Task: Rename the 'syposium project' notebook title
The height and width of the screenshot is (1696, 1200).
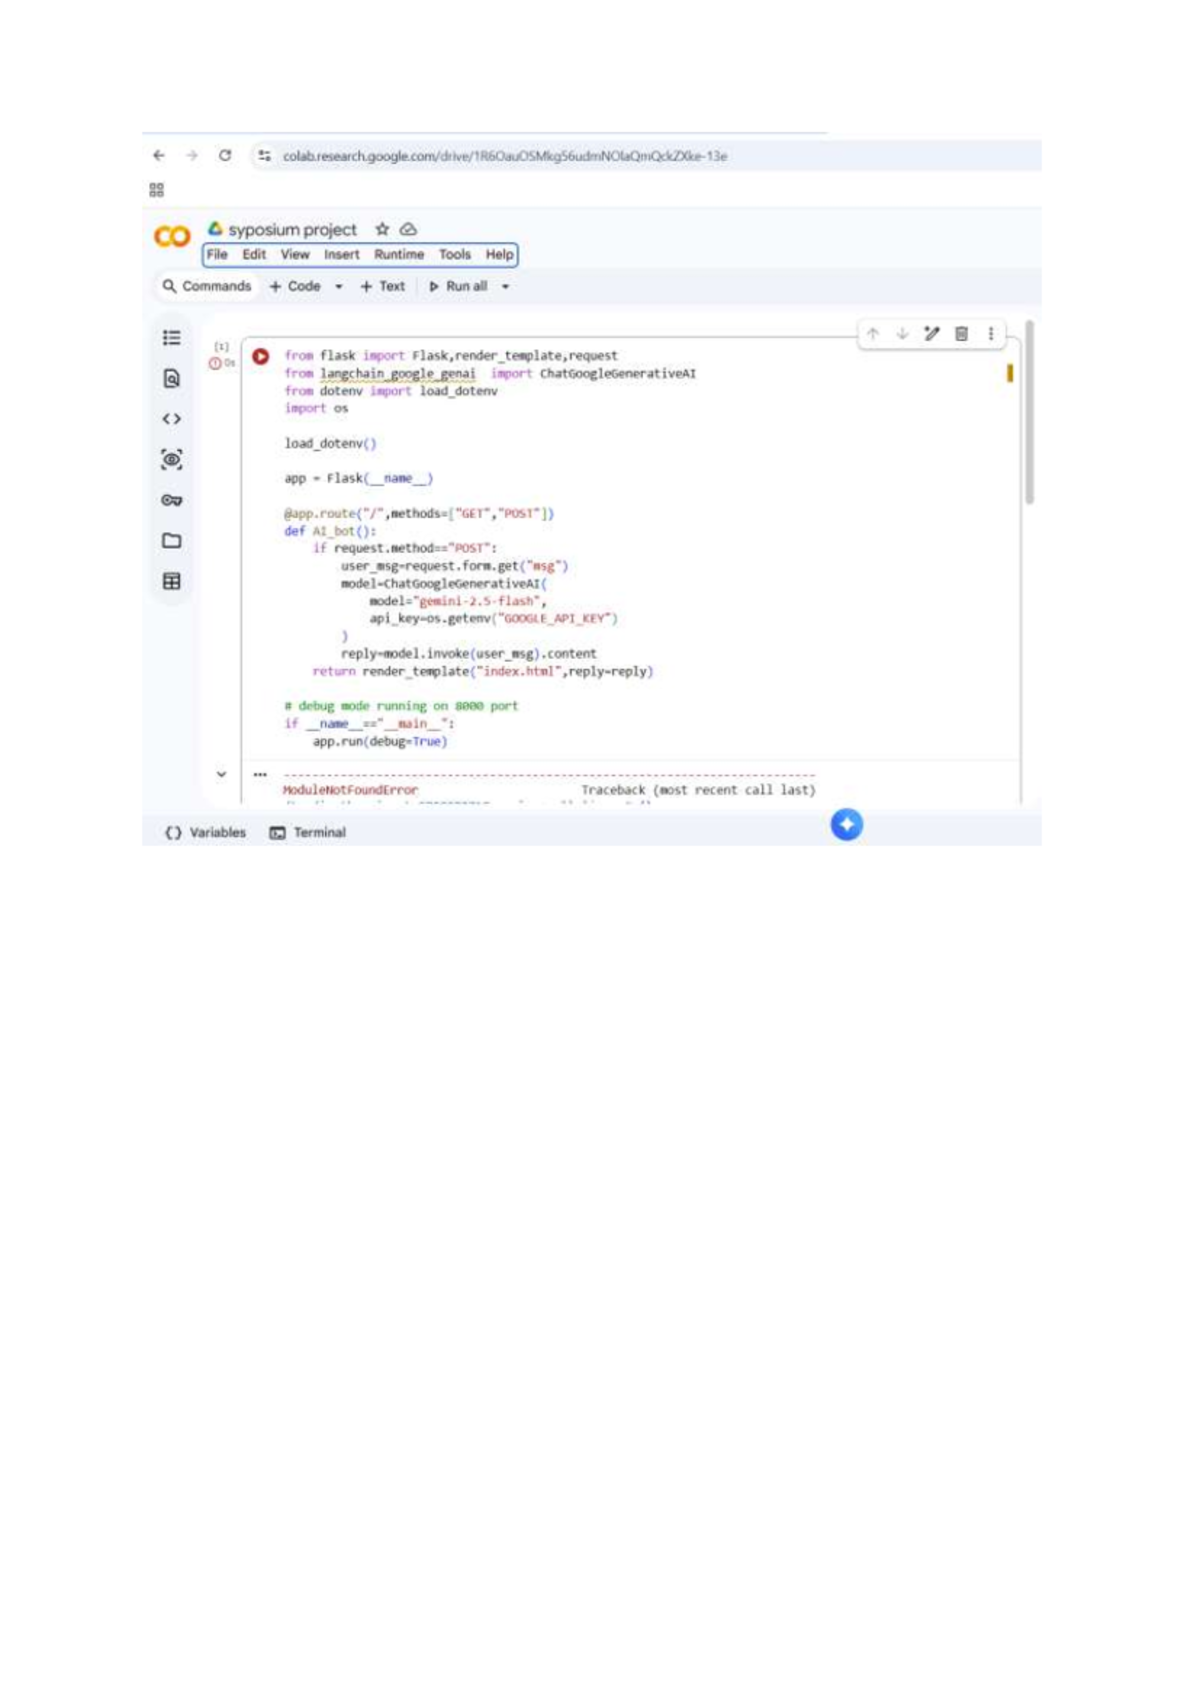Action: pyautogui.click(x=292, y=230)
